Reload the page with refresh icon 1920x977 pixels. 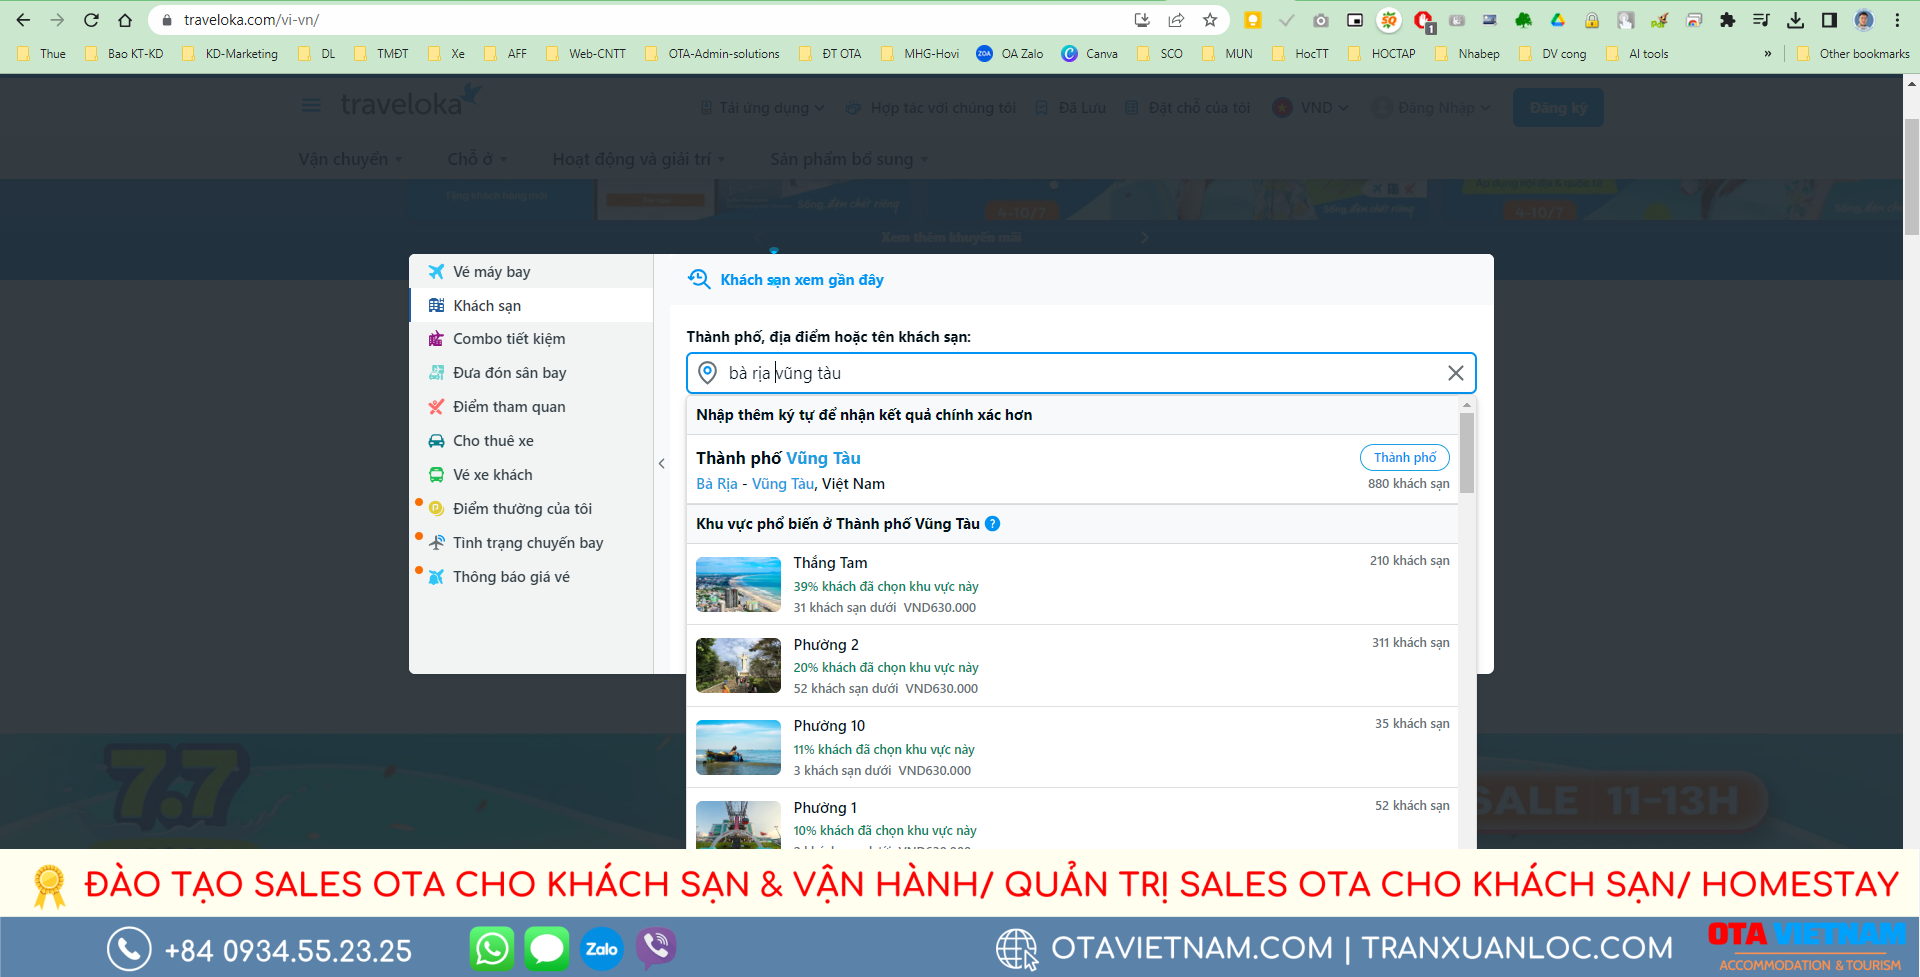(91, 20)
